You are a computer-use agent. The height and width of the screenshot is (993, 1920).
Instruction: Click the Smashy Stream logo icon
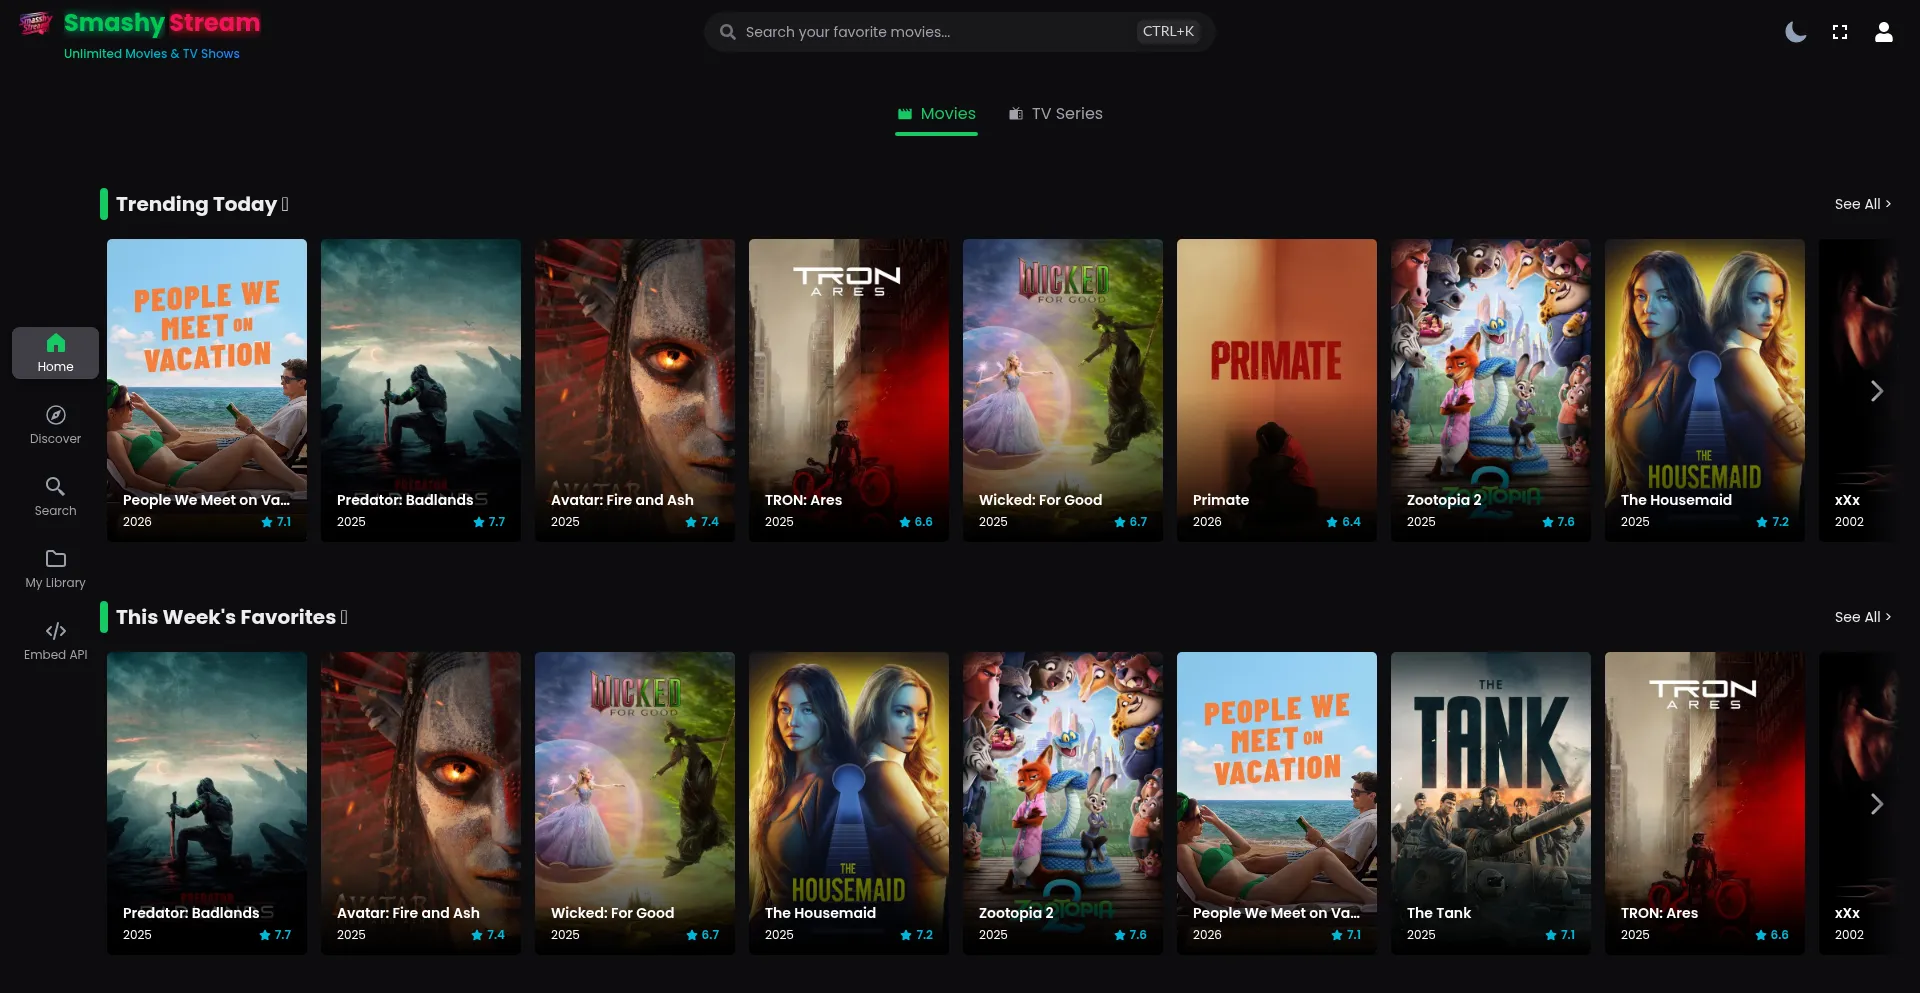pos(36,23)
